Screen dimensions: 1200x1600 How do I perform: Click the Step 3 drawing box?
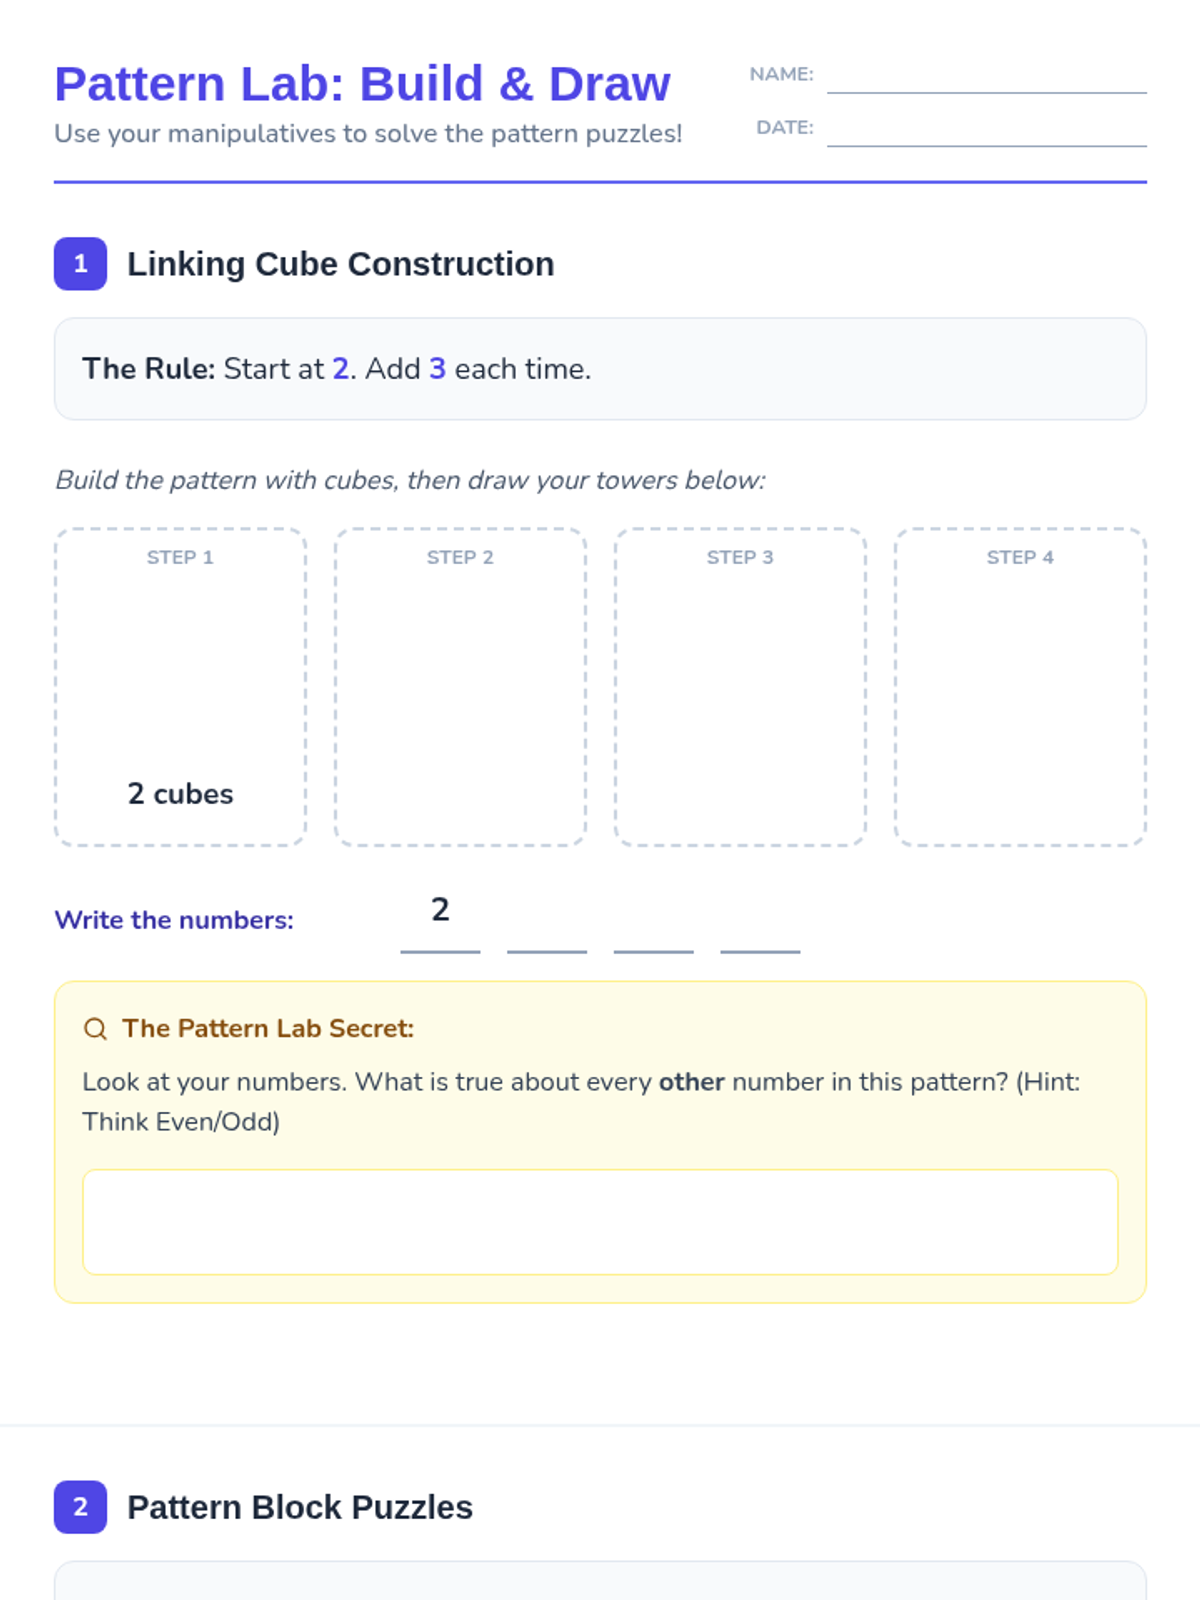pyautogui.click(x=740, y=687)
